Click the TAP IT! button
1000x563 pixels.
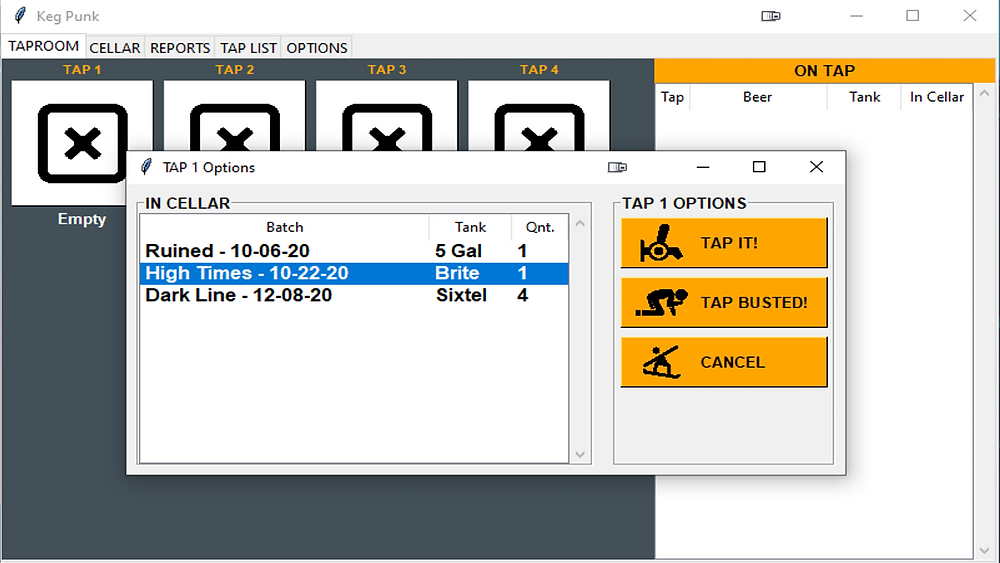click(724, 243)
